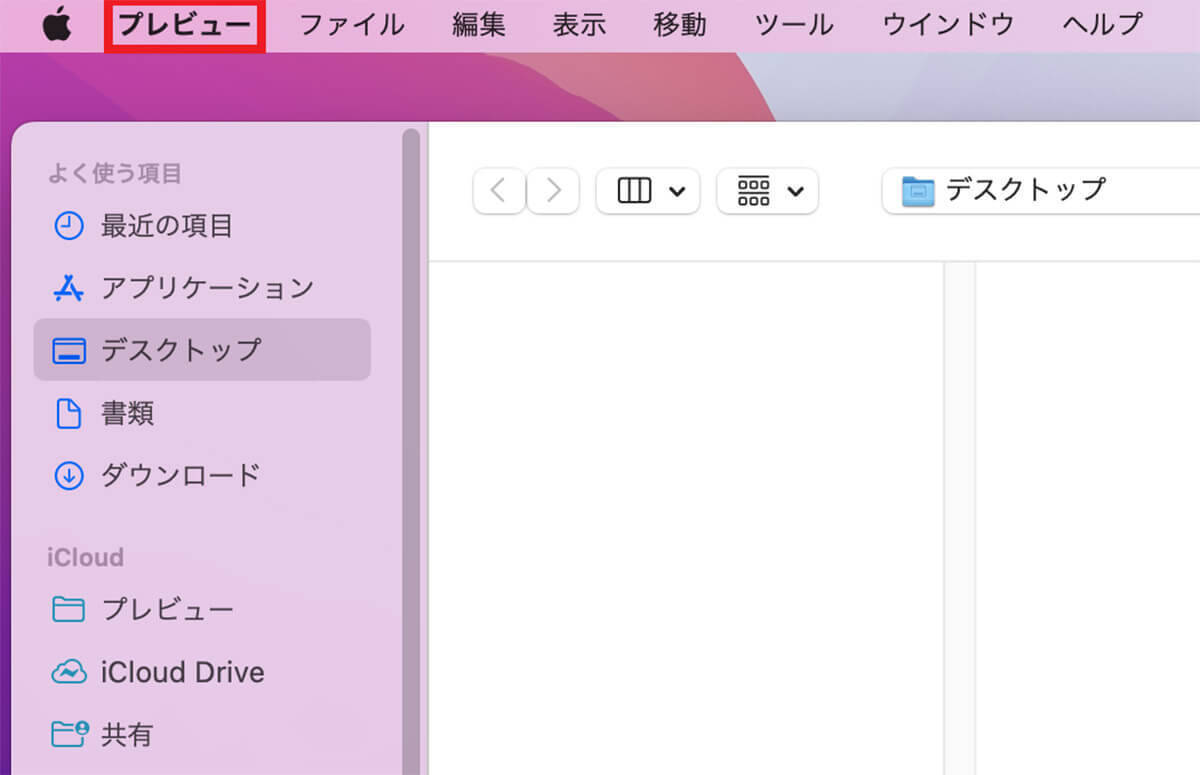Image resolution: width=1200 pixels, height=775 pixels.
Task: Click the ダウンロード arrow icon
Action: [68, 475]
